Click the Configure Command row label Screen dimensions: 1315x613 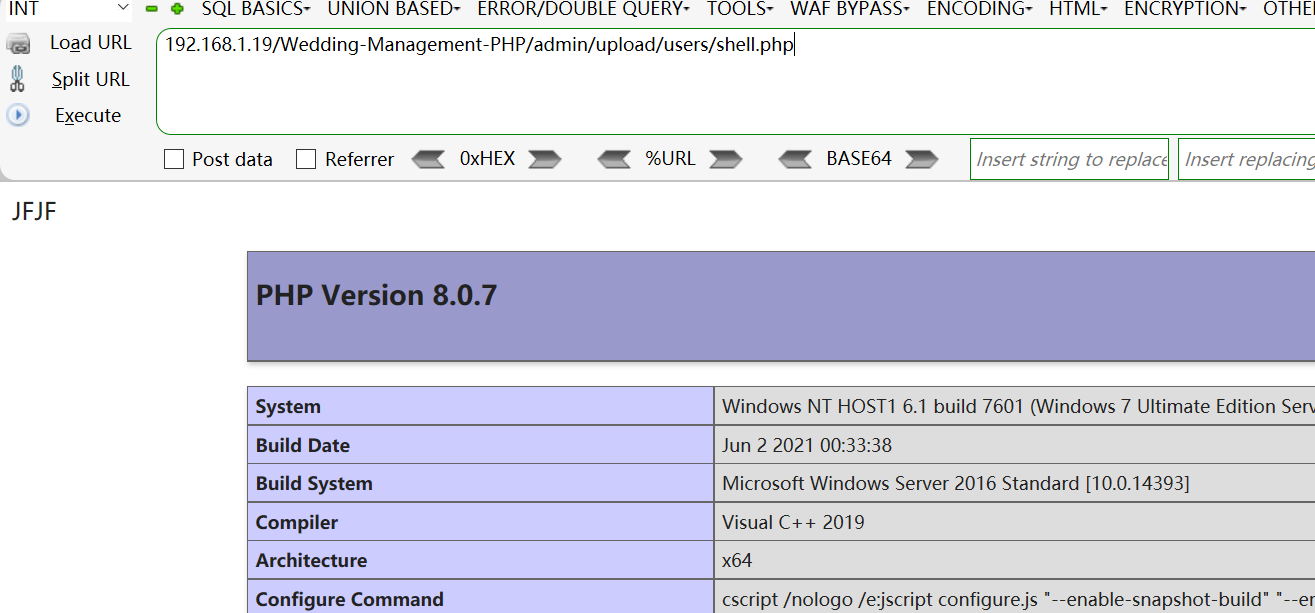(x=350, y=599)
